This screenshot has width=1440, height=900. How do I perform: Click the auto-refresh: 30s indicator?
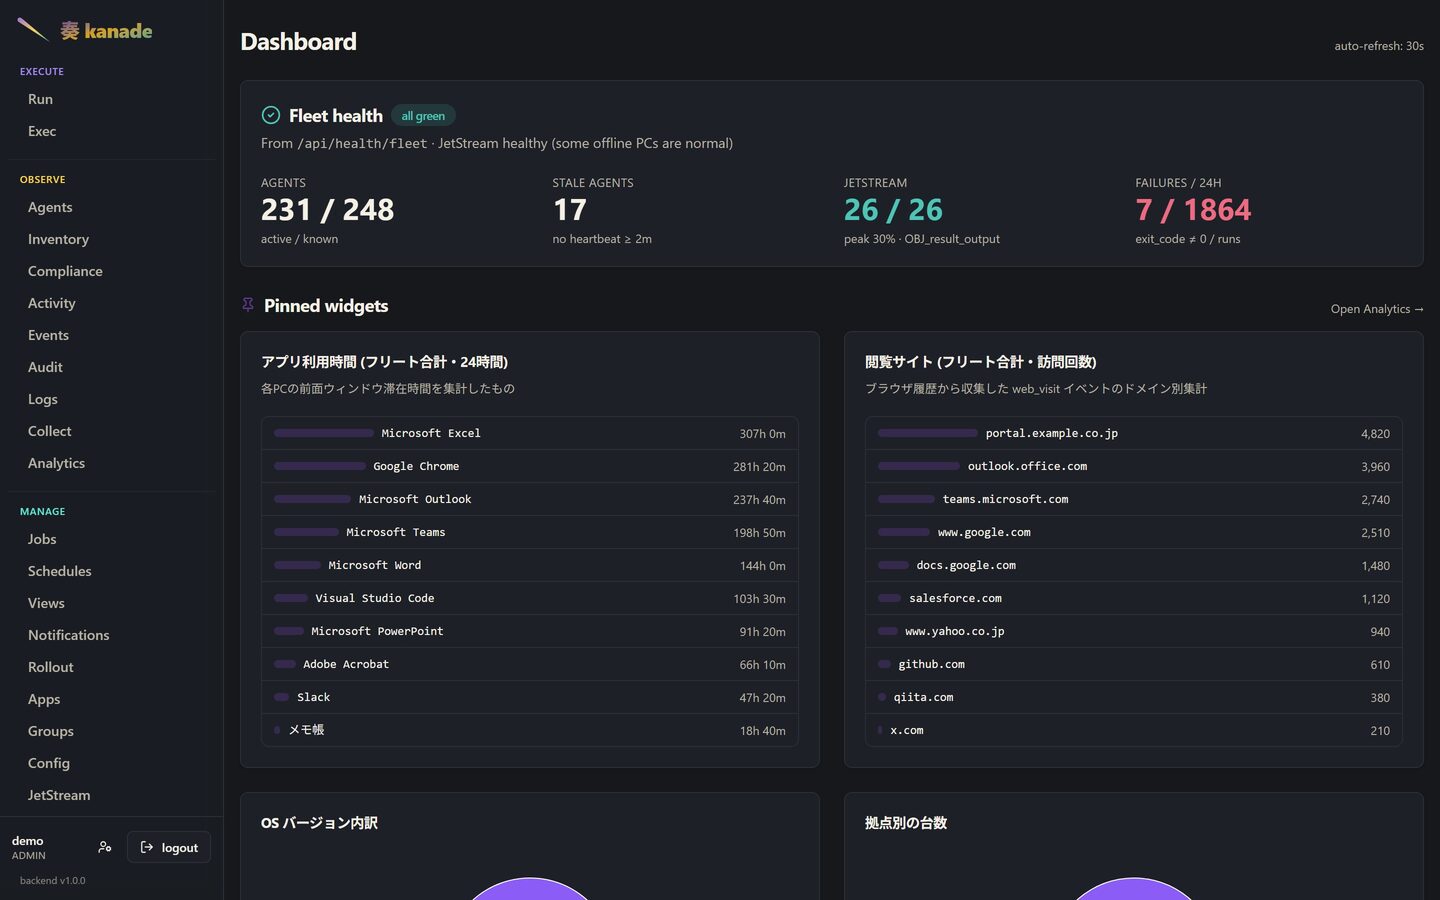pyautogui.click(x=1379, y=46)
